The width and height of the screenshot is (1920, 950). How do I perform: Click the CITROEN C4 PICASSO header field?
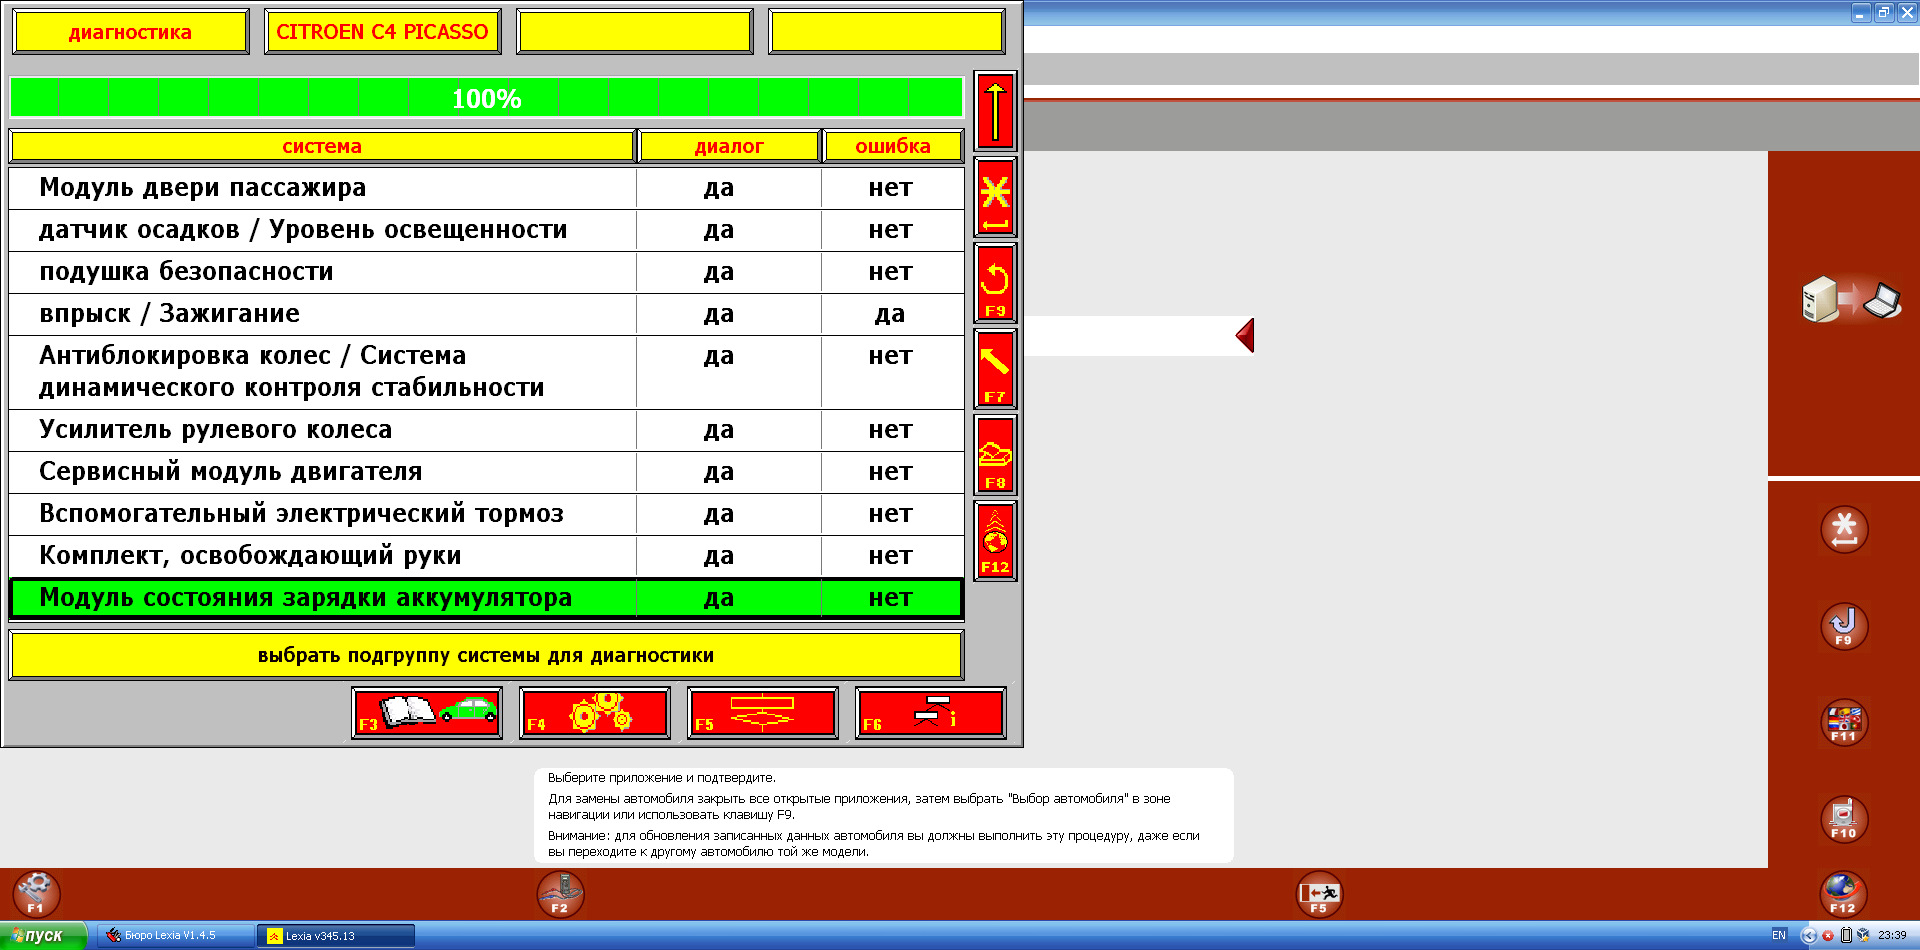(x=382, y=32)
